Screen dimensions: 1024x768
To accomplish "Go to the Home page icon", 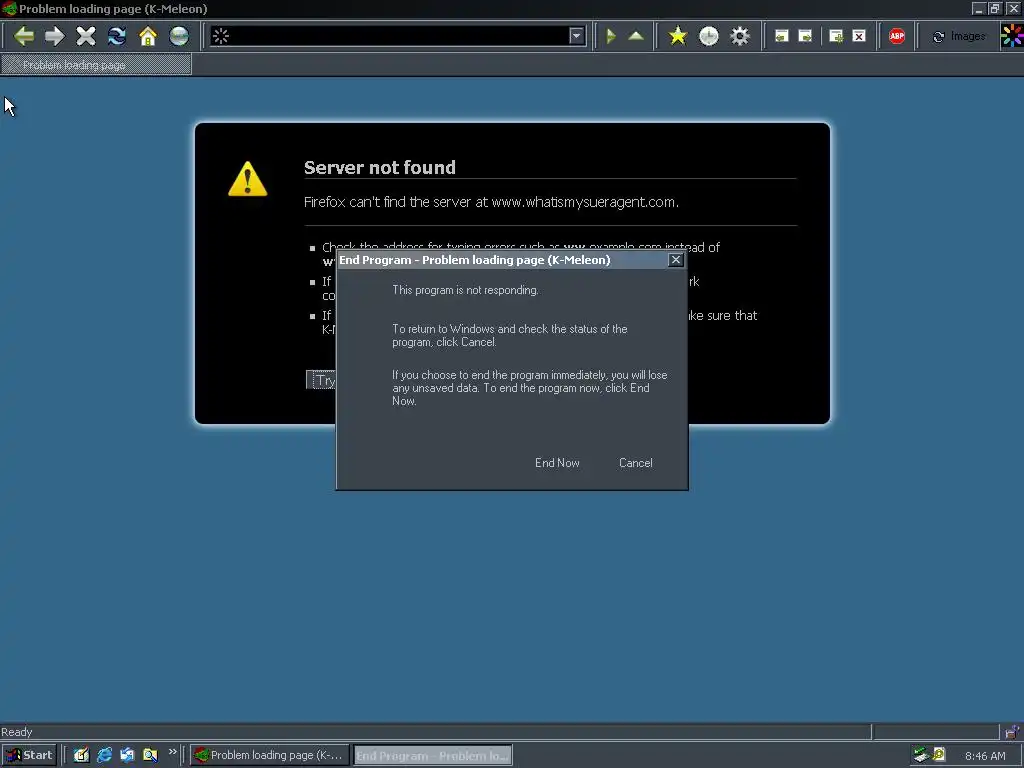I will point(148,36).
